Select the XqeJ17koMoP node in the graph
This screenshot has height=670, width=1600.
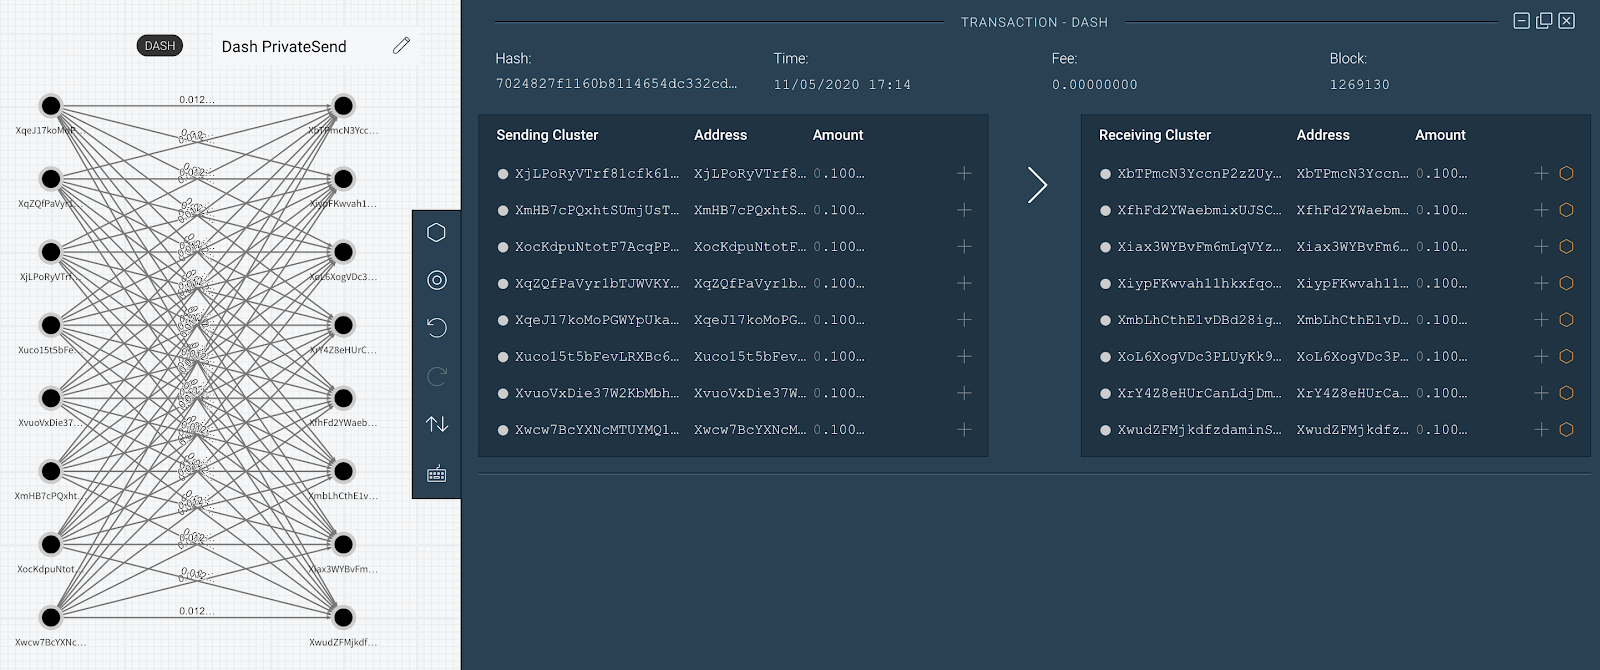(x=51, y=106)
